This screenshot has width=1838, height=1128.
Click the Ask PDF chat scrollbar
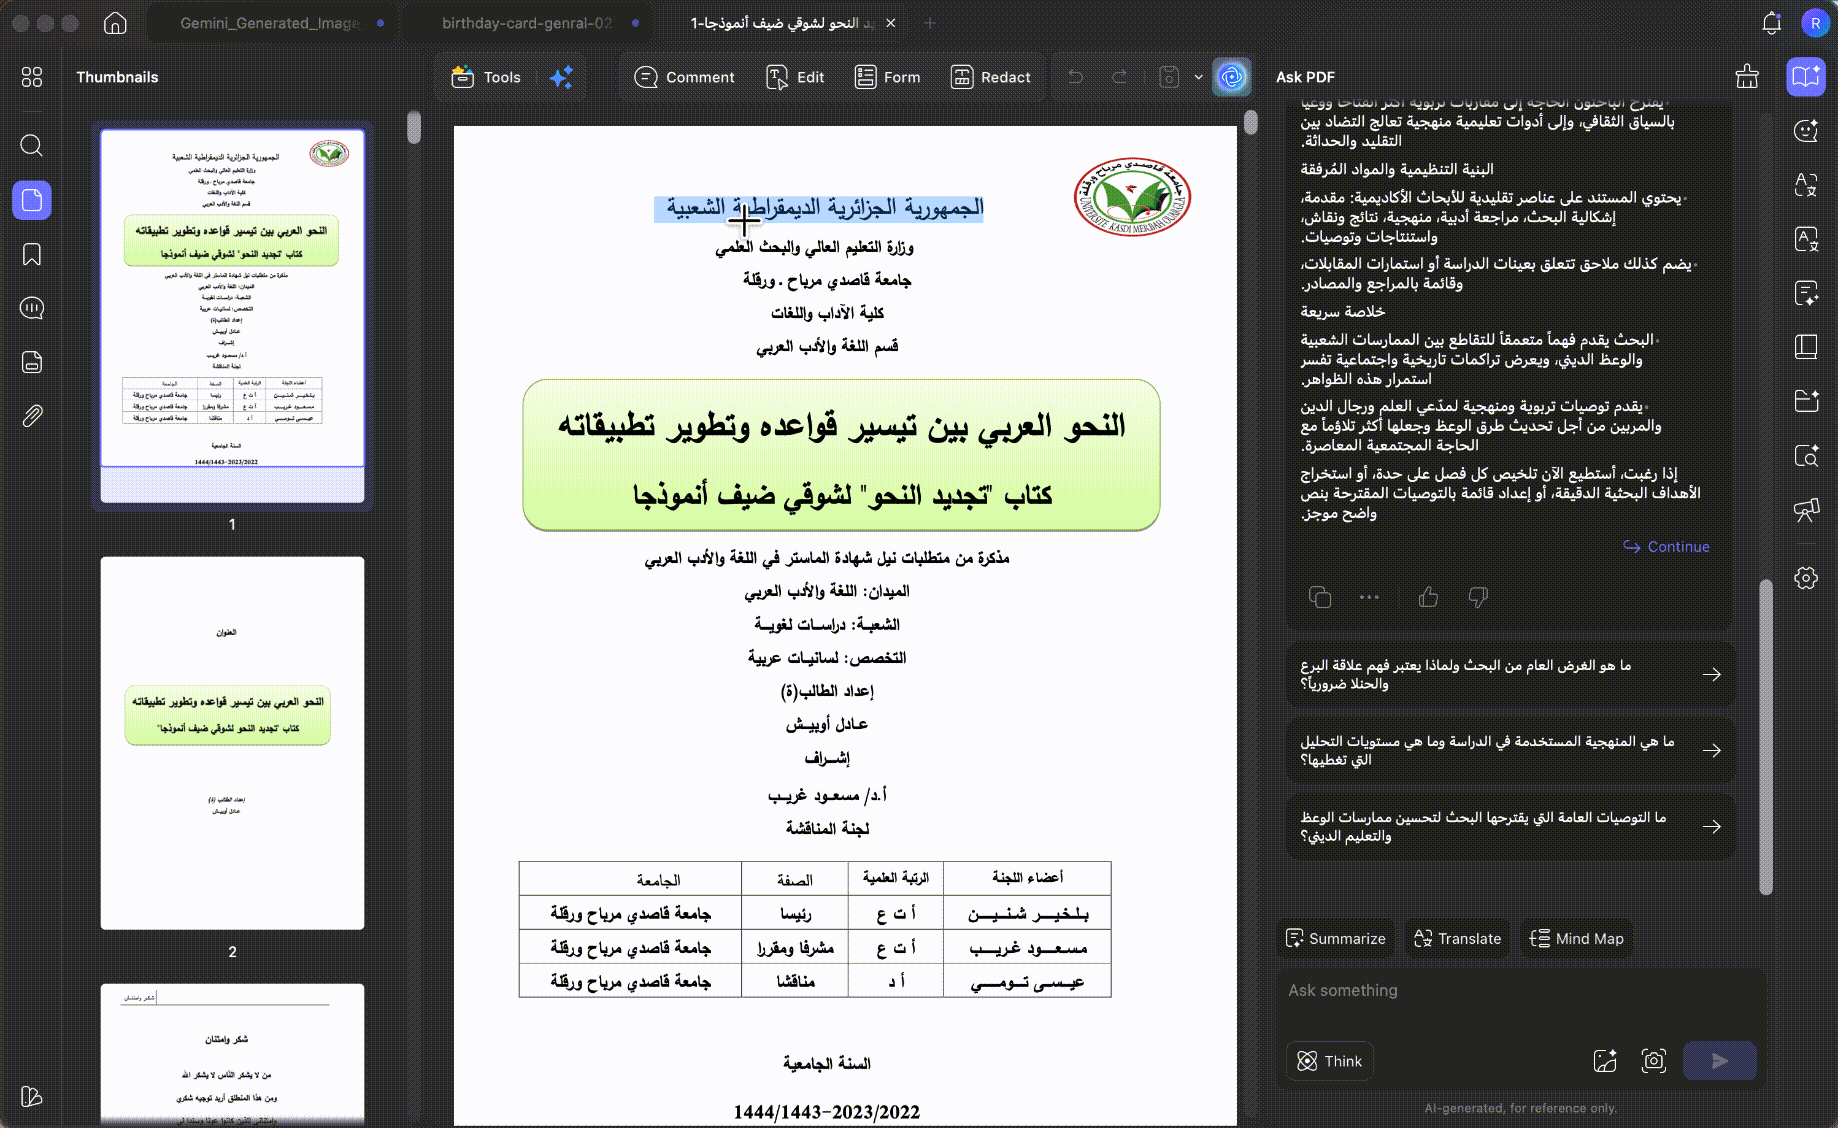[x=1766, y=736]
